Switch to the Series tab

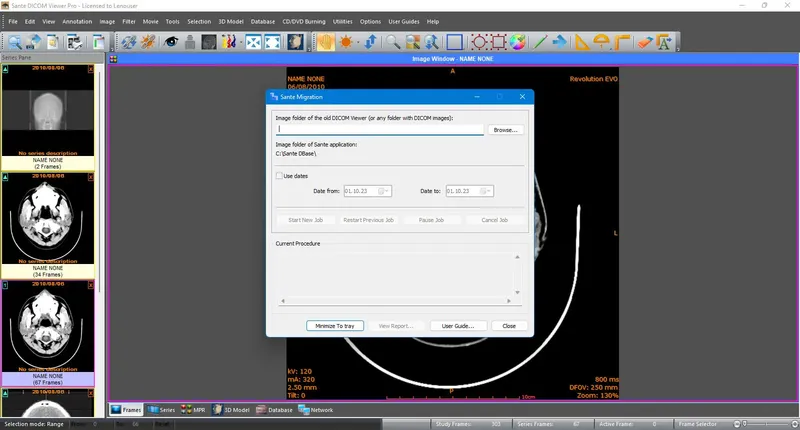click(161, 410)
